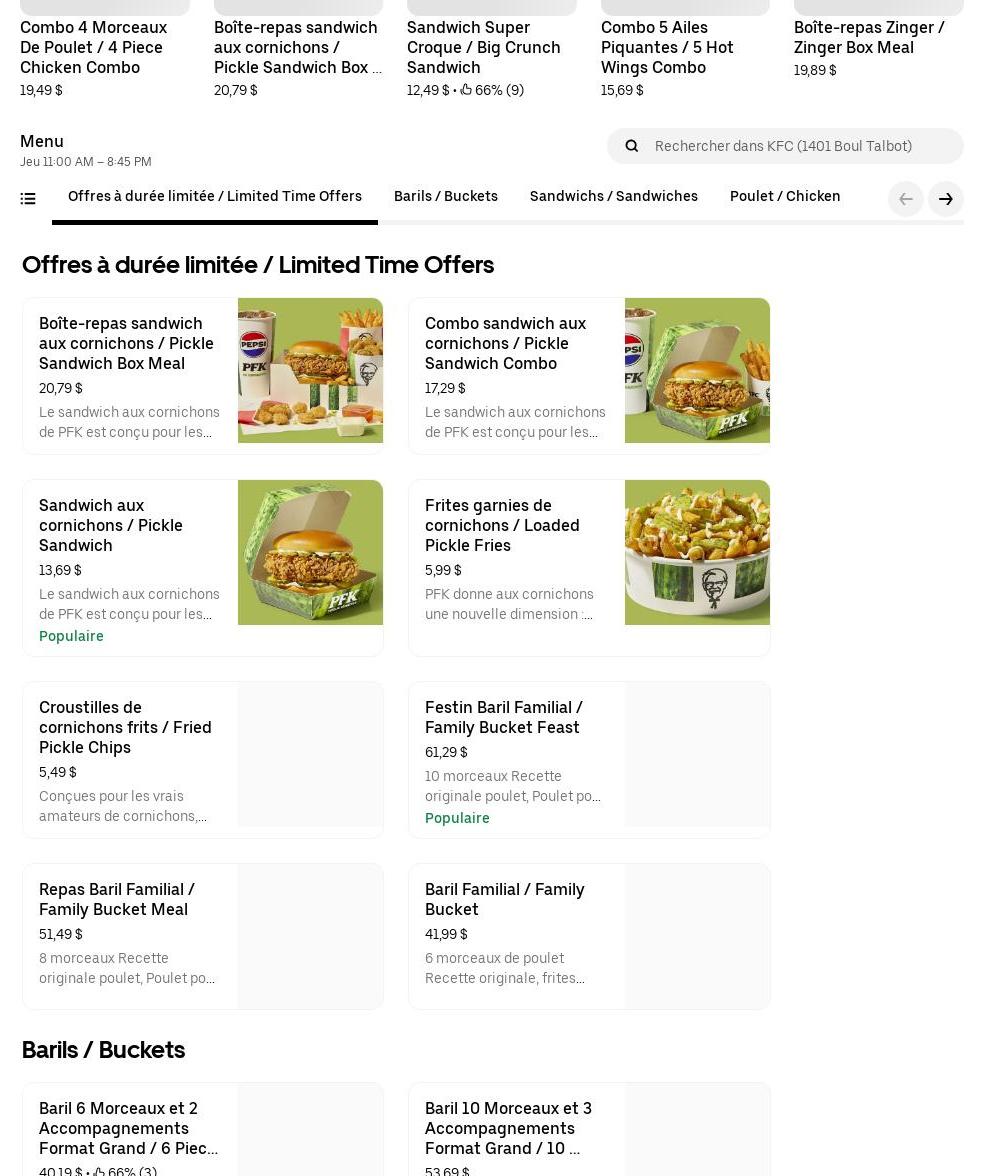Select the Pickle Sandwich product image
Viewport: 984px width, 1176px height.
(310, 552)
